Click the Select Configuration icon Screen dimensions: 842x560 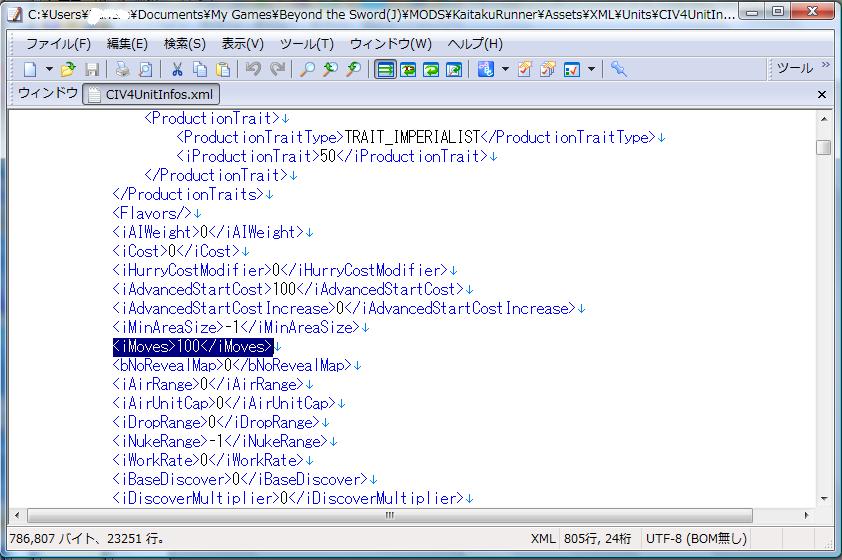(x=485, y=69)
